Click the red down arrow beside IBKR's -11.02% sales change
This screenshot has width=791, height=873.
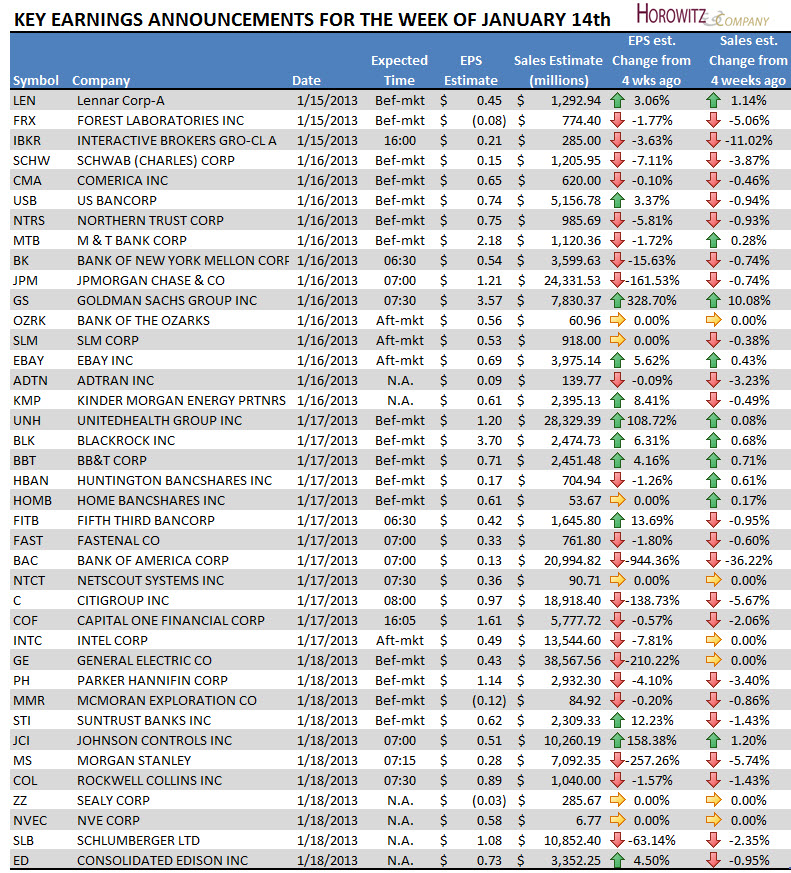(713, 141)
